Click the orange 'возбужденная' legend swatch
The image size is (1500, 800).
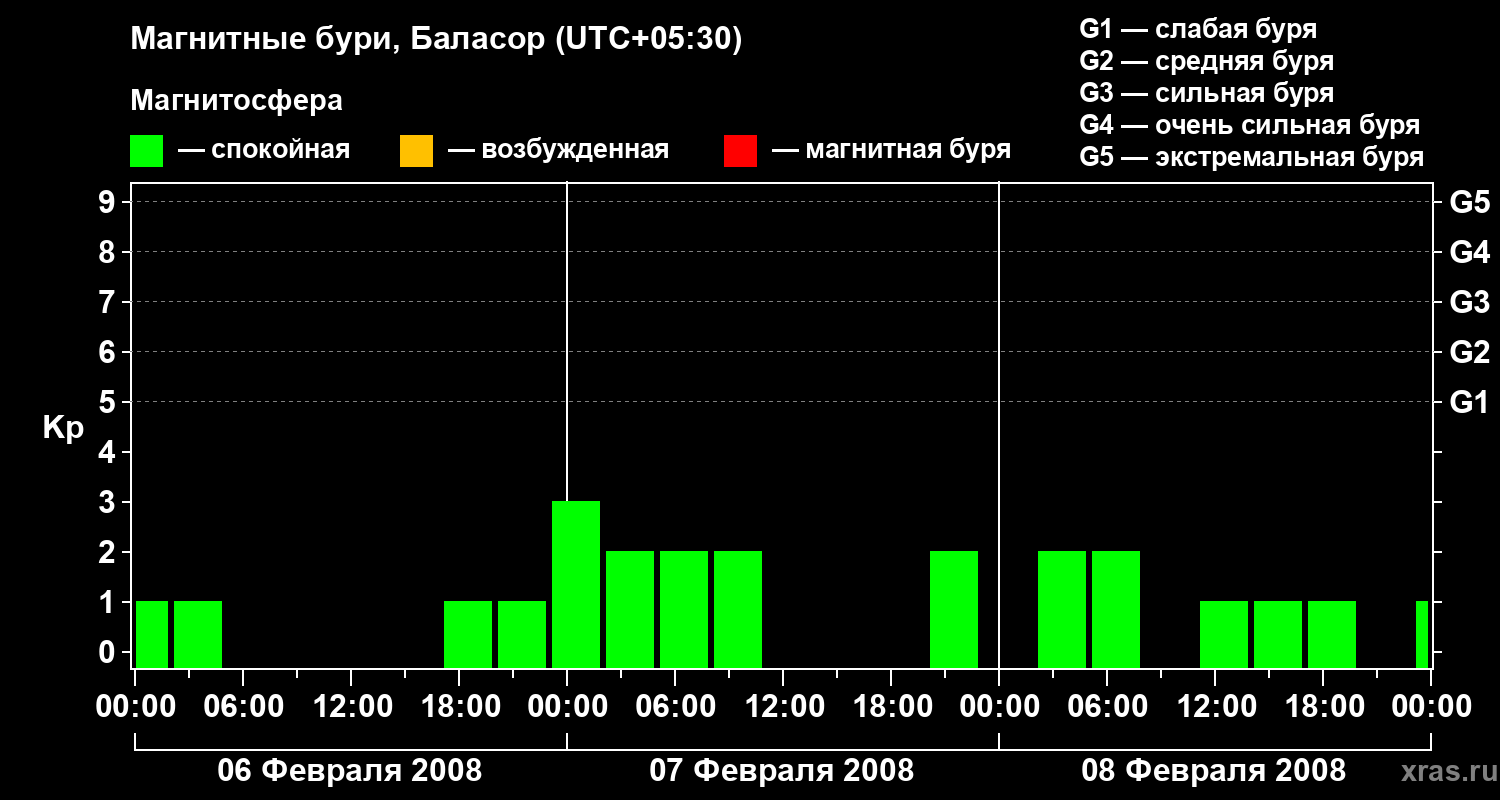(x=416, y=151)
